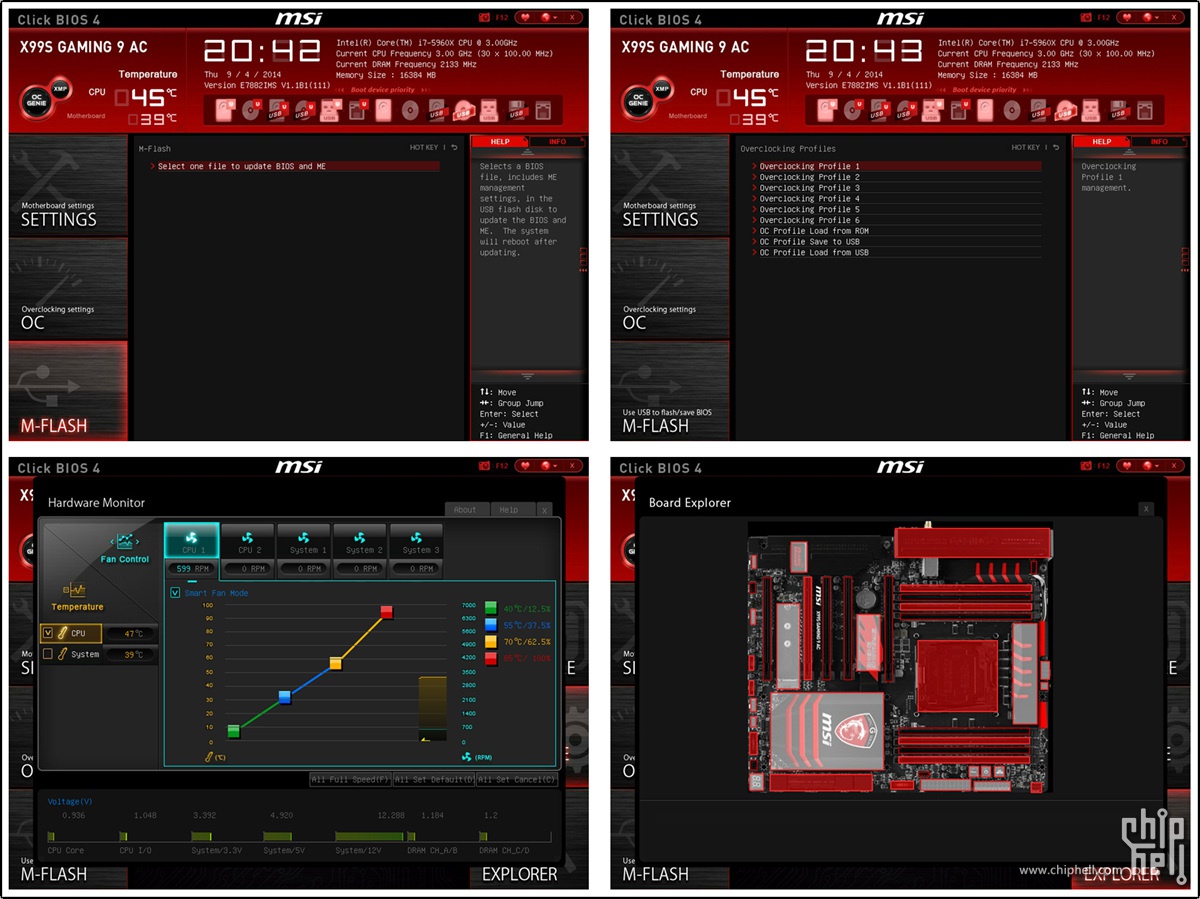
Task: Select HELP tab on the Overclocking Profiles page
Action: coord(1101,142)
